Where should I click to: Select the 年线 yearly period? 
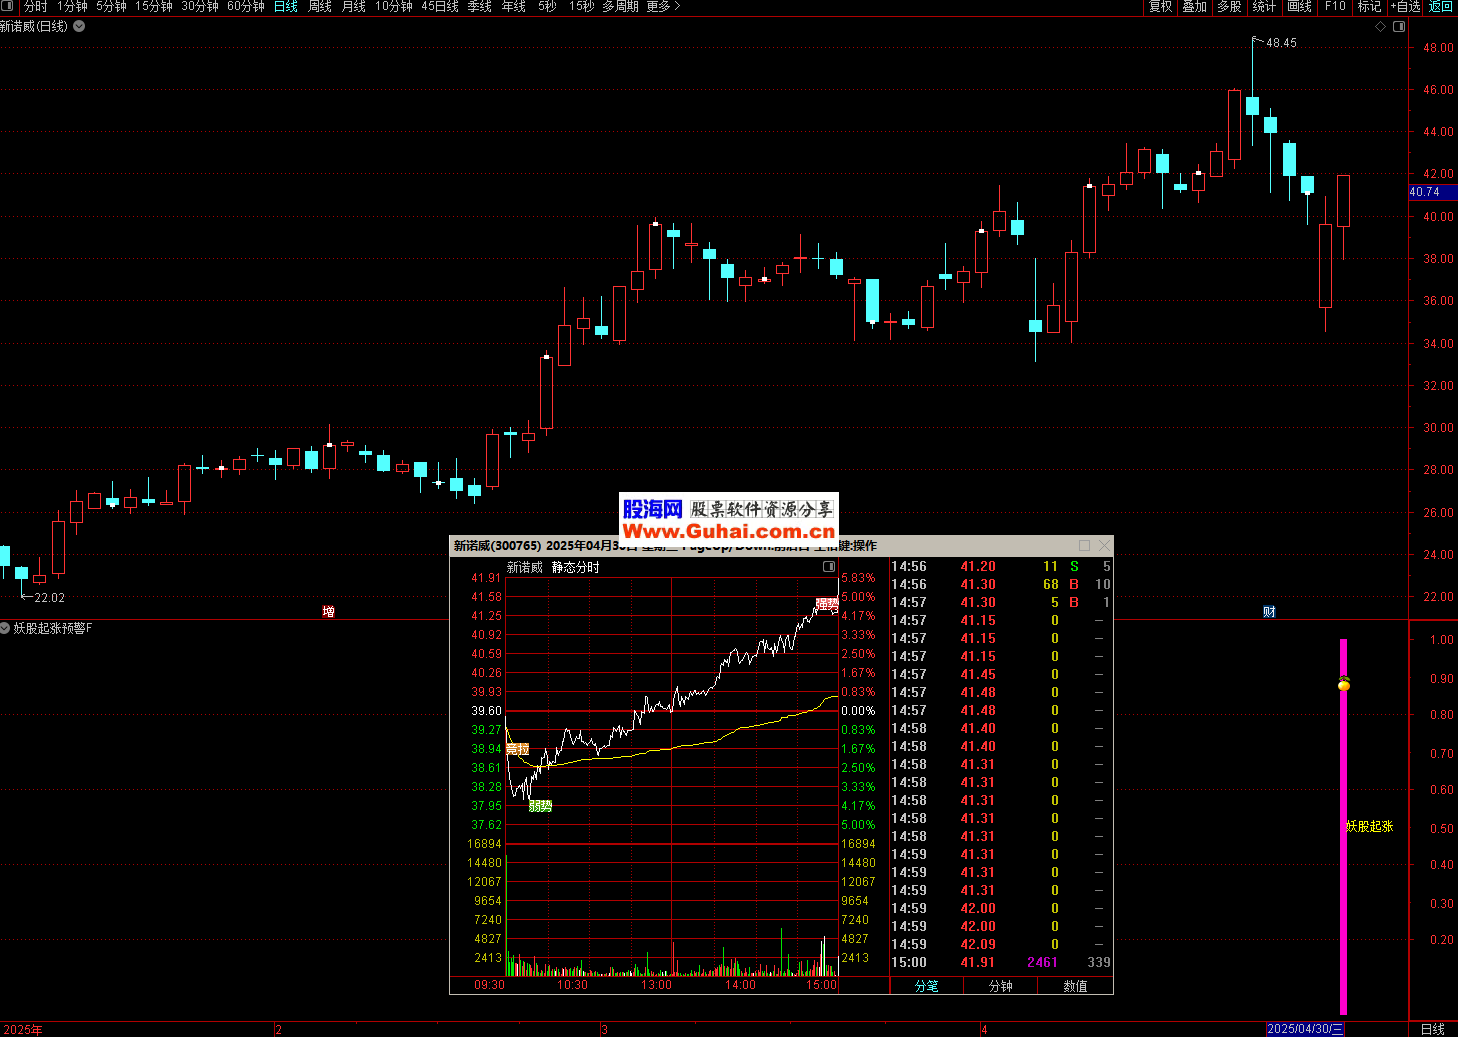click(x=514, y=6)
